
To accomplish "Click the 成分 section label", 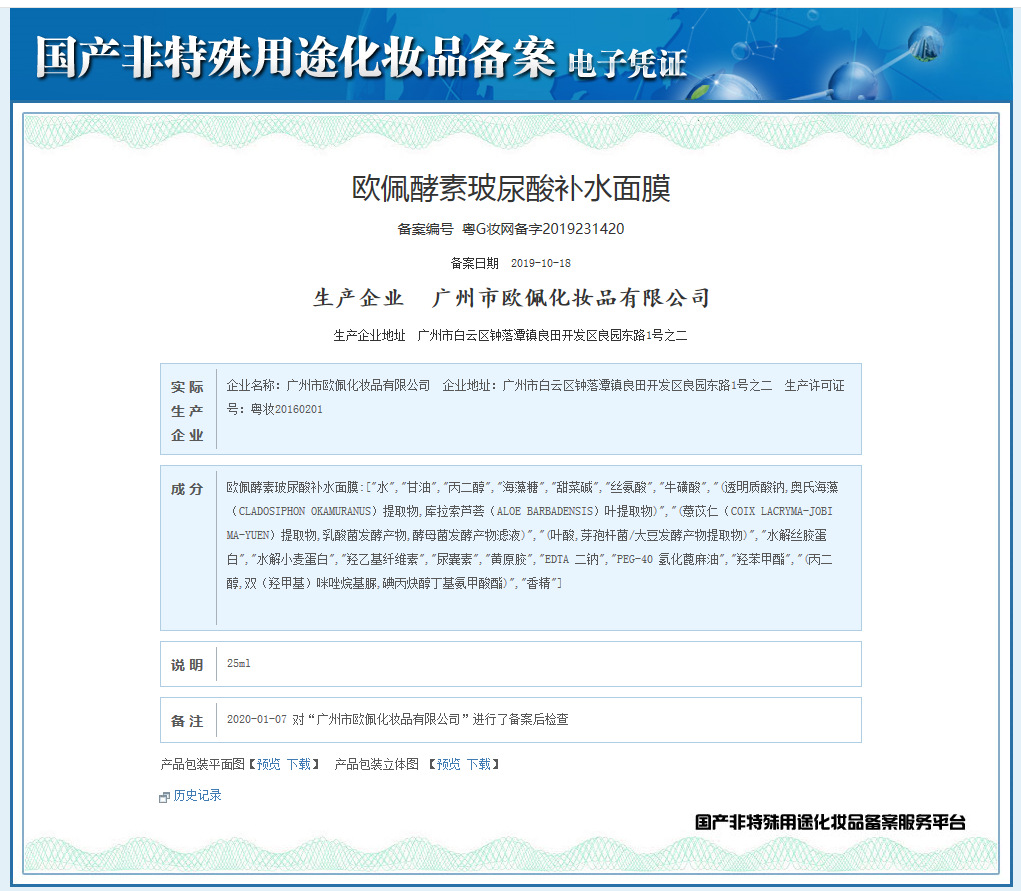I will click(x=187, y=489).
